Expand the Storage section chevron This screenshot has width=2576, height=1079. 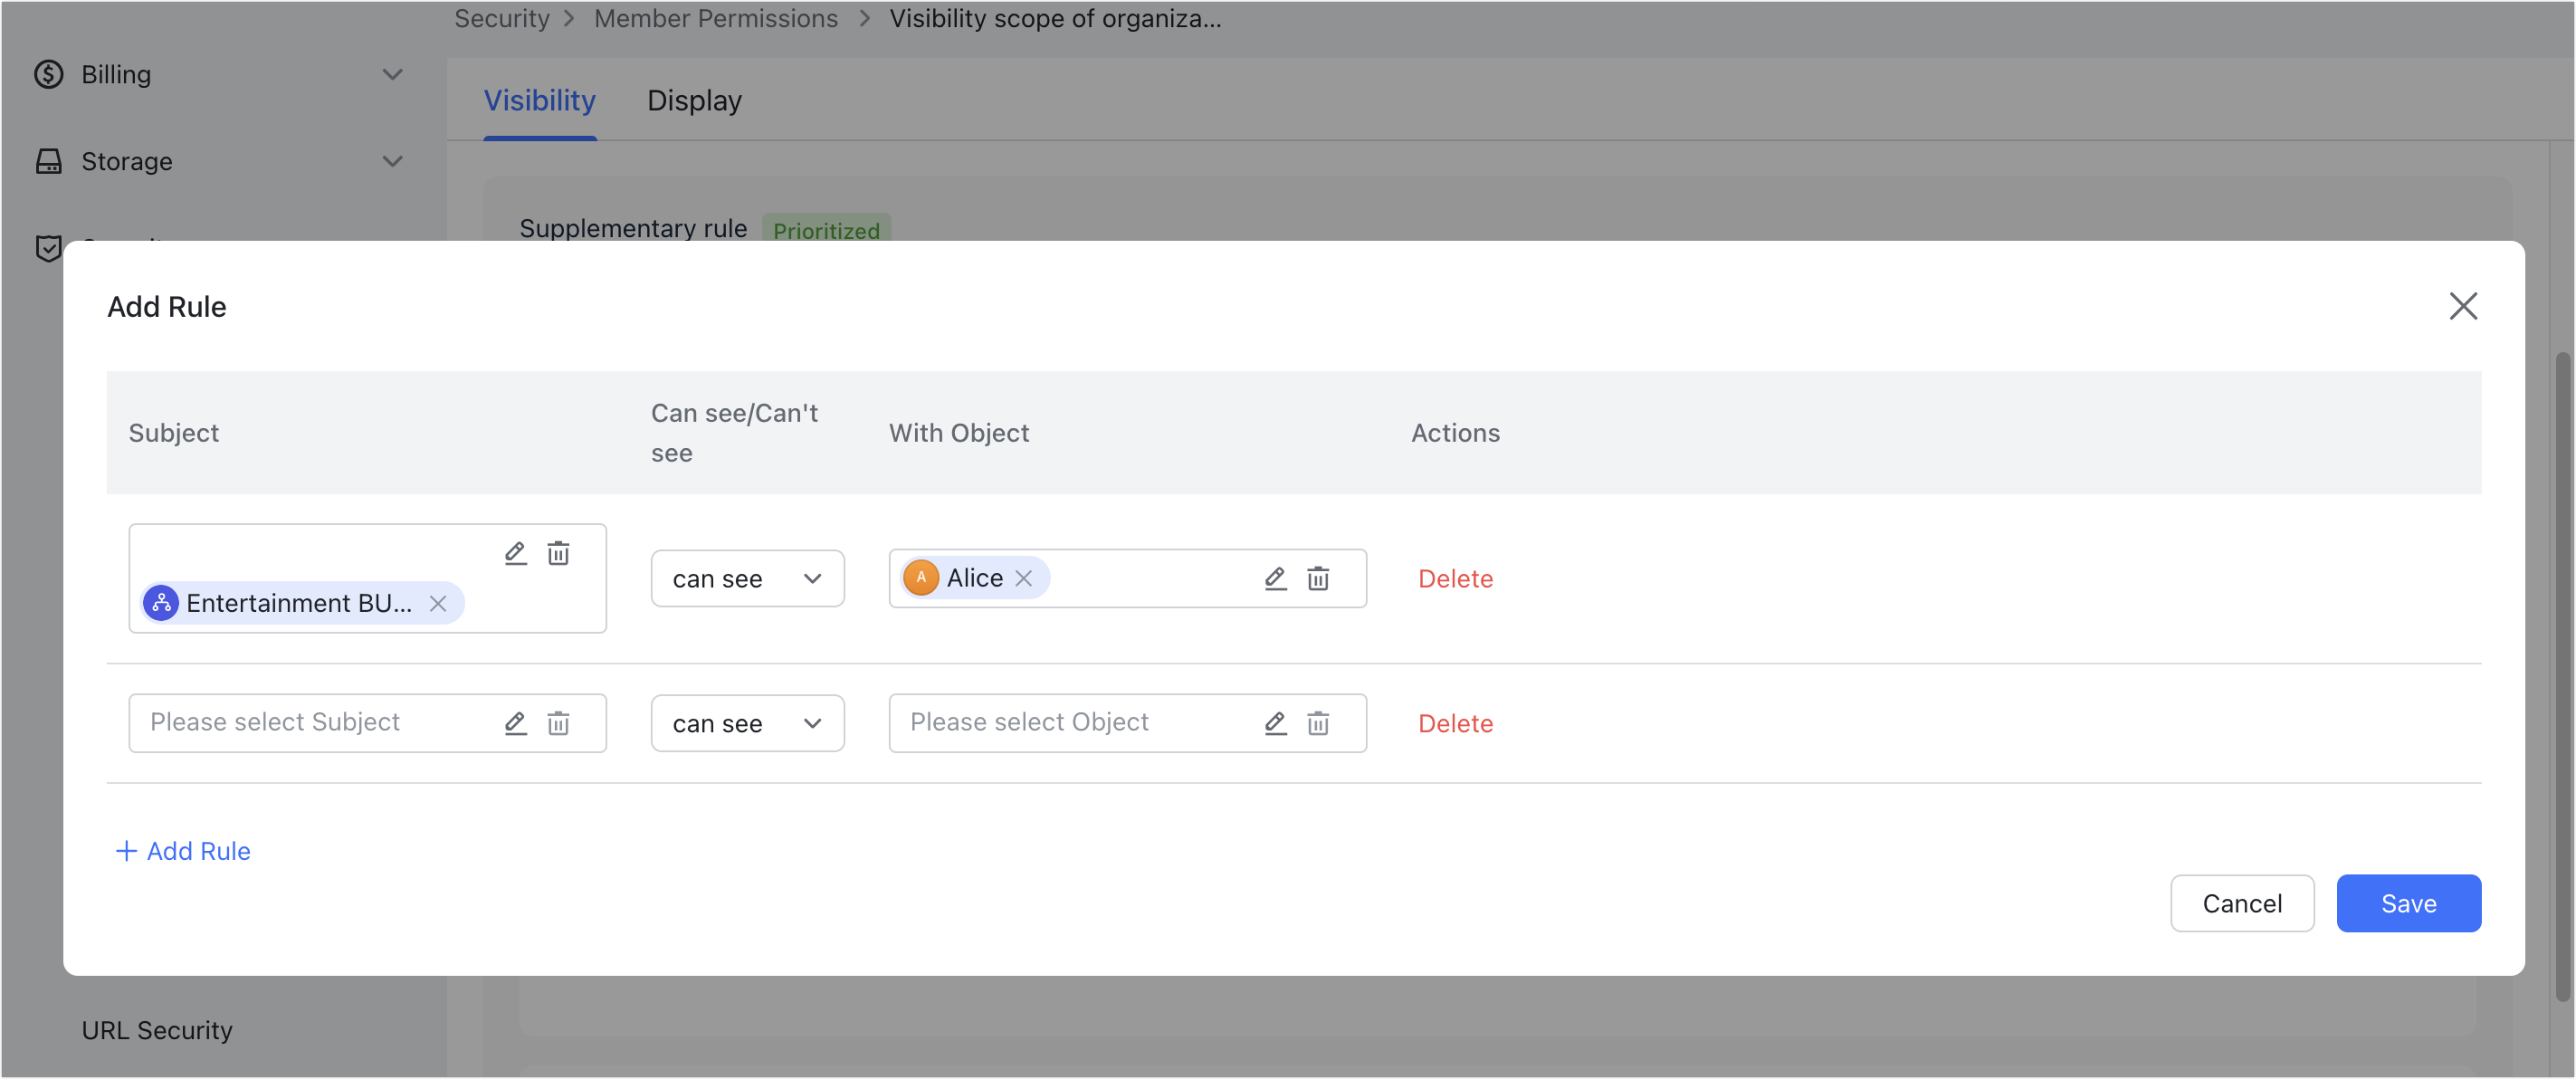[392, 161]
